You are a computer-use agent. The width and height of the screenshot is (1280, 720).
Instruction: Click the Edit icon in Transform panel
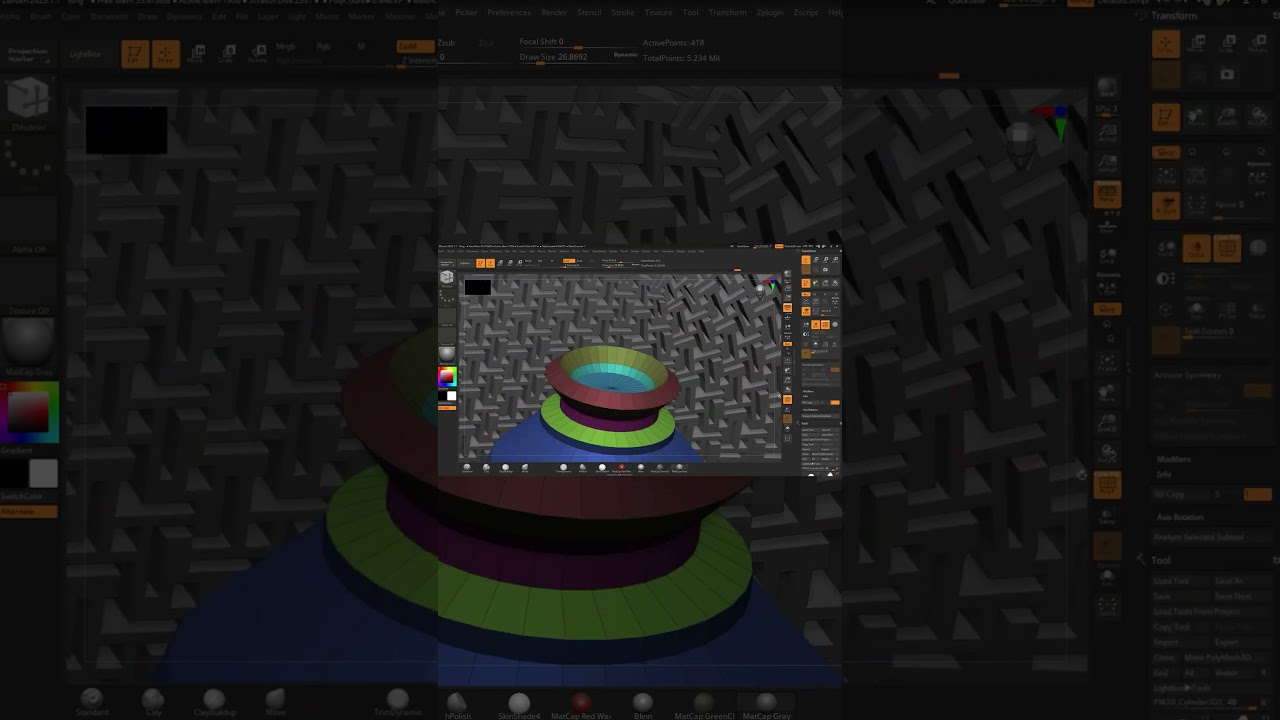click(x=1166, y=118)
